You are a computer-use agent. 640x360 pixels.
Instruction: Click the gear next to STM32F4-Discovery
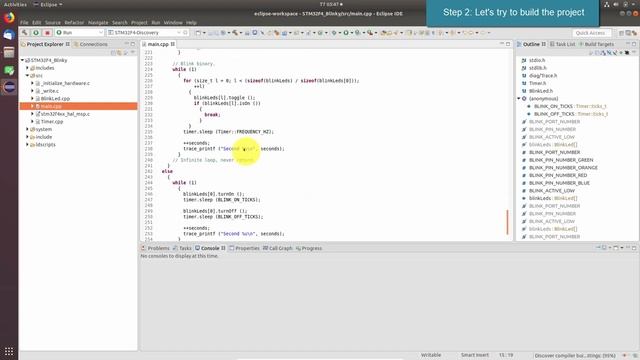185,32
